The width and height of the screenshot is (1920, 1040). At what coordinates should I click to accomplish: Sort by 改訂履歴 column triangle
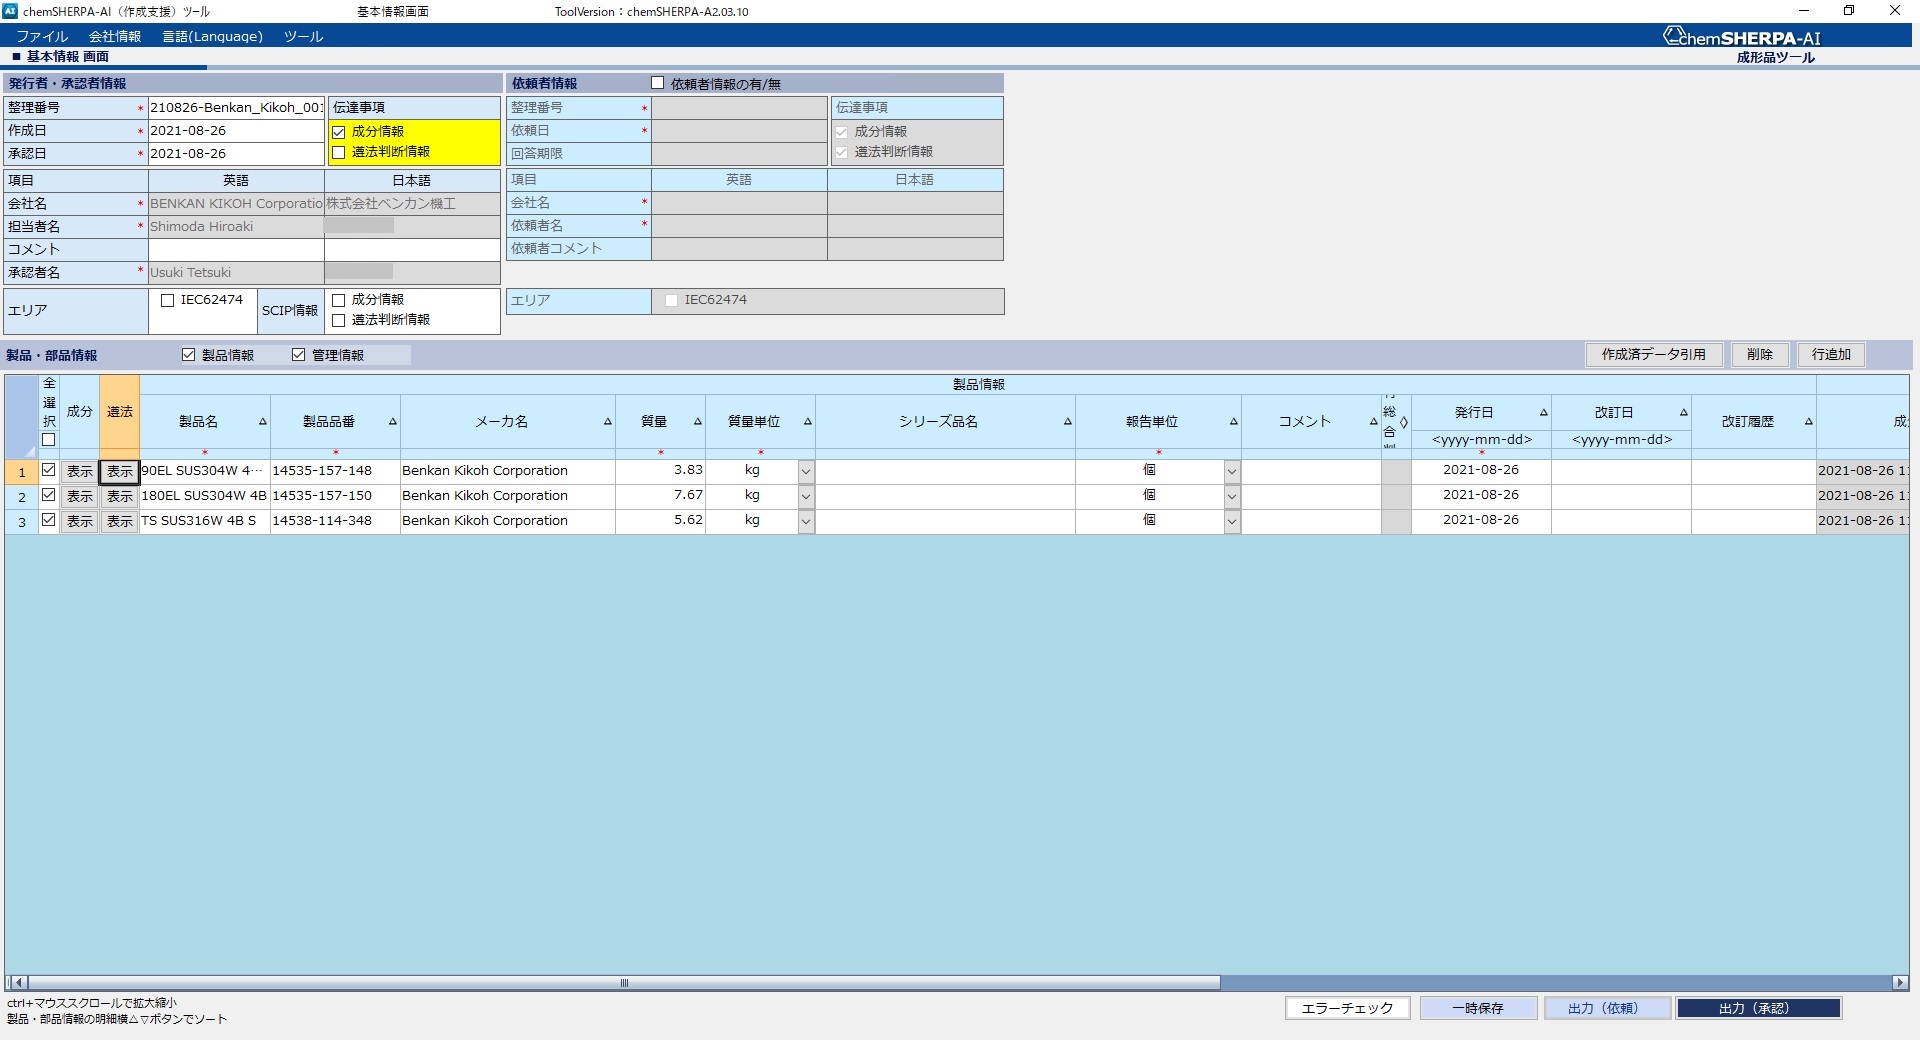(x=1809, y=422)
